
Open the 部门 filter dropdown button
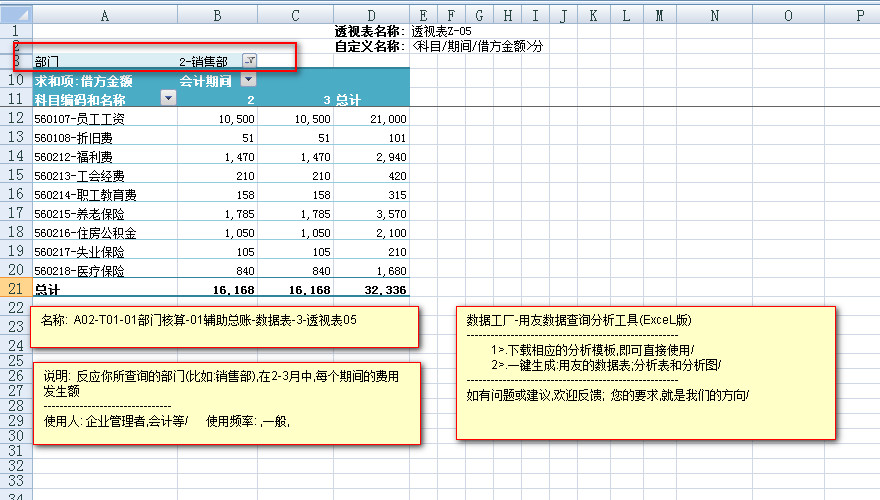[x=250, y=61]
